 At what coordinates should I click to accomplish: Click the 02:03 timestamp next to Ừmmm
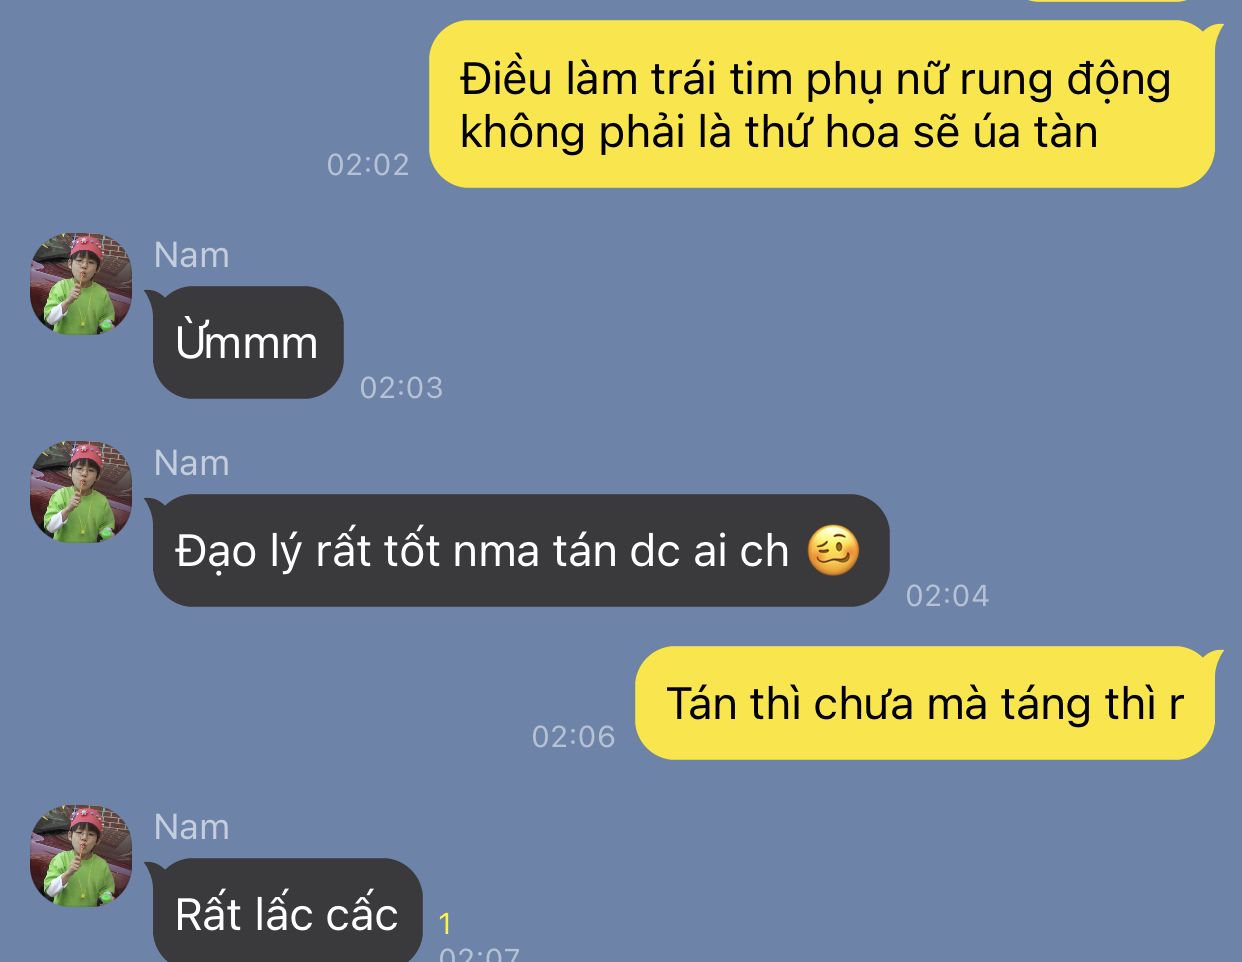click(x=401, y=387)
